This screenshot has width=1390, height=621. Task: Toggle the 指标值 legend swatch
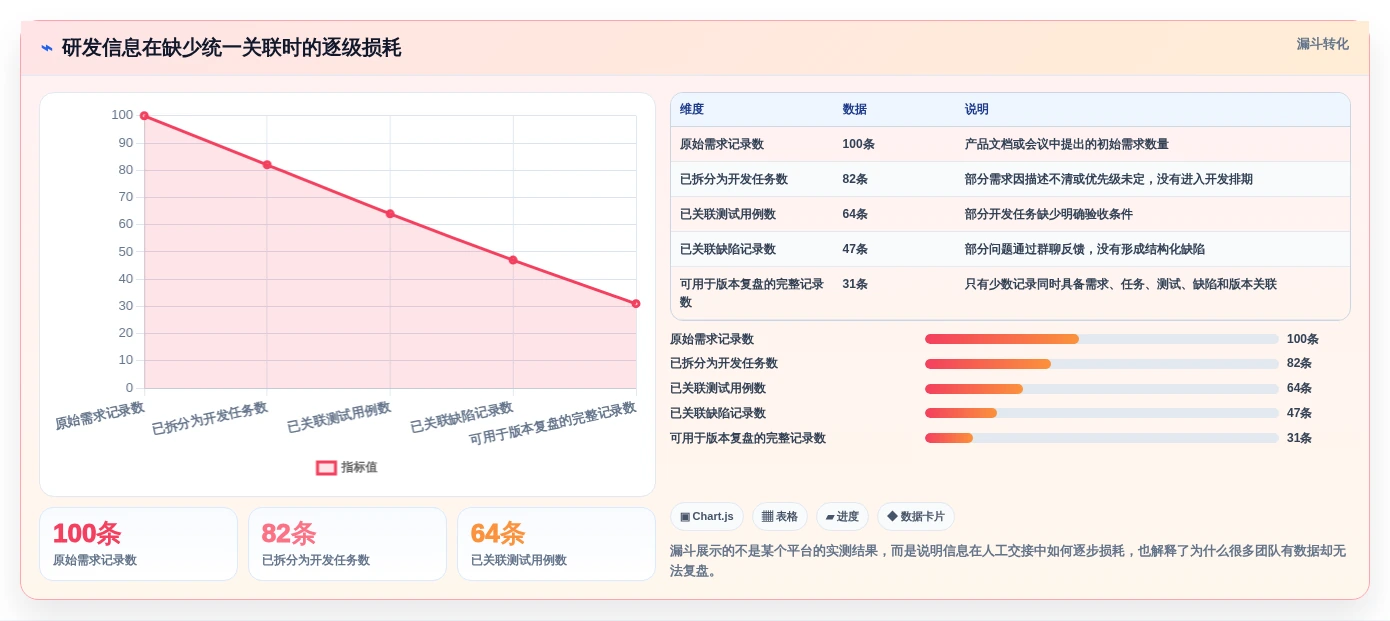[x=327, y=467]
